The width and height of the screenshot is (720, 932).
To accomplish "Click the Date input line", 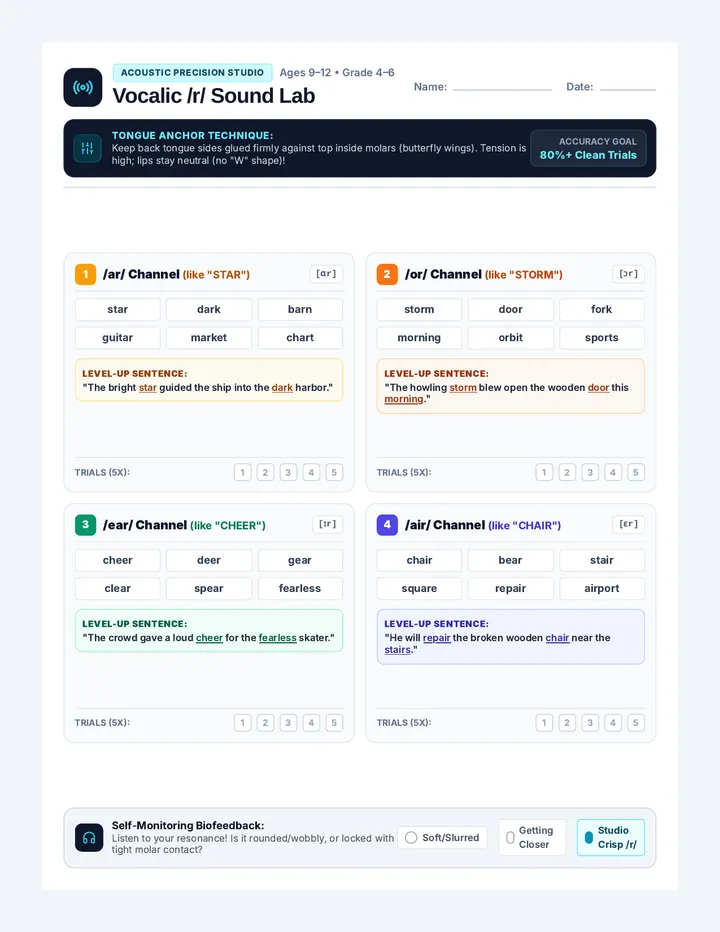I will 628,87.
